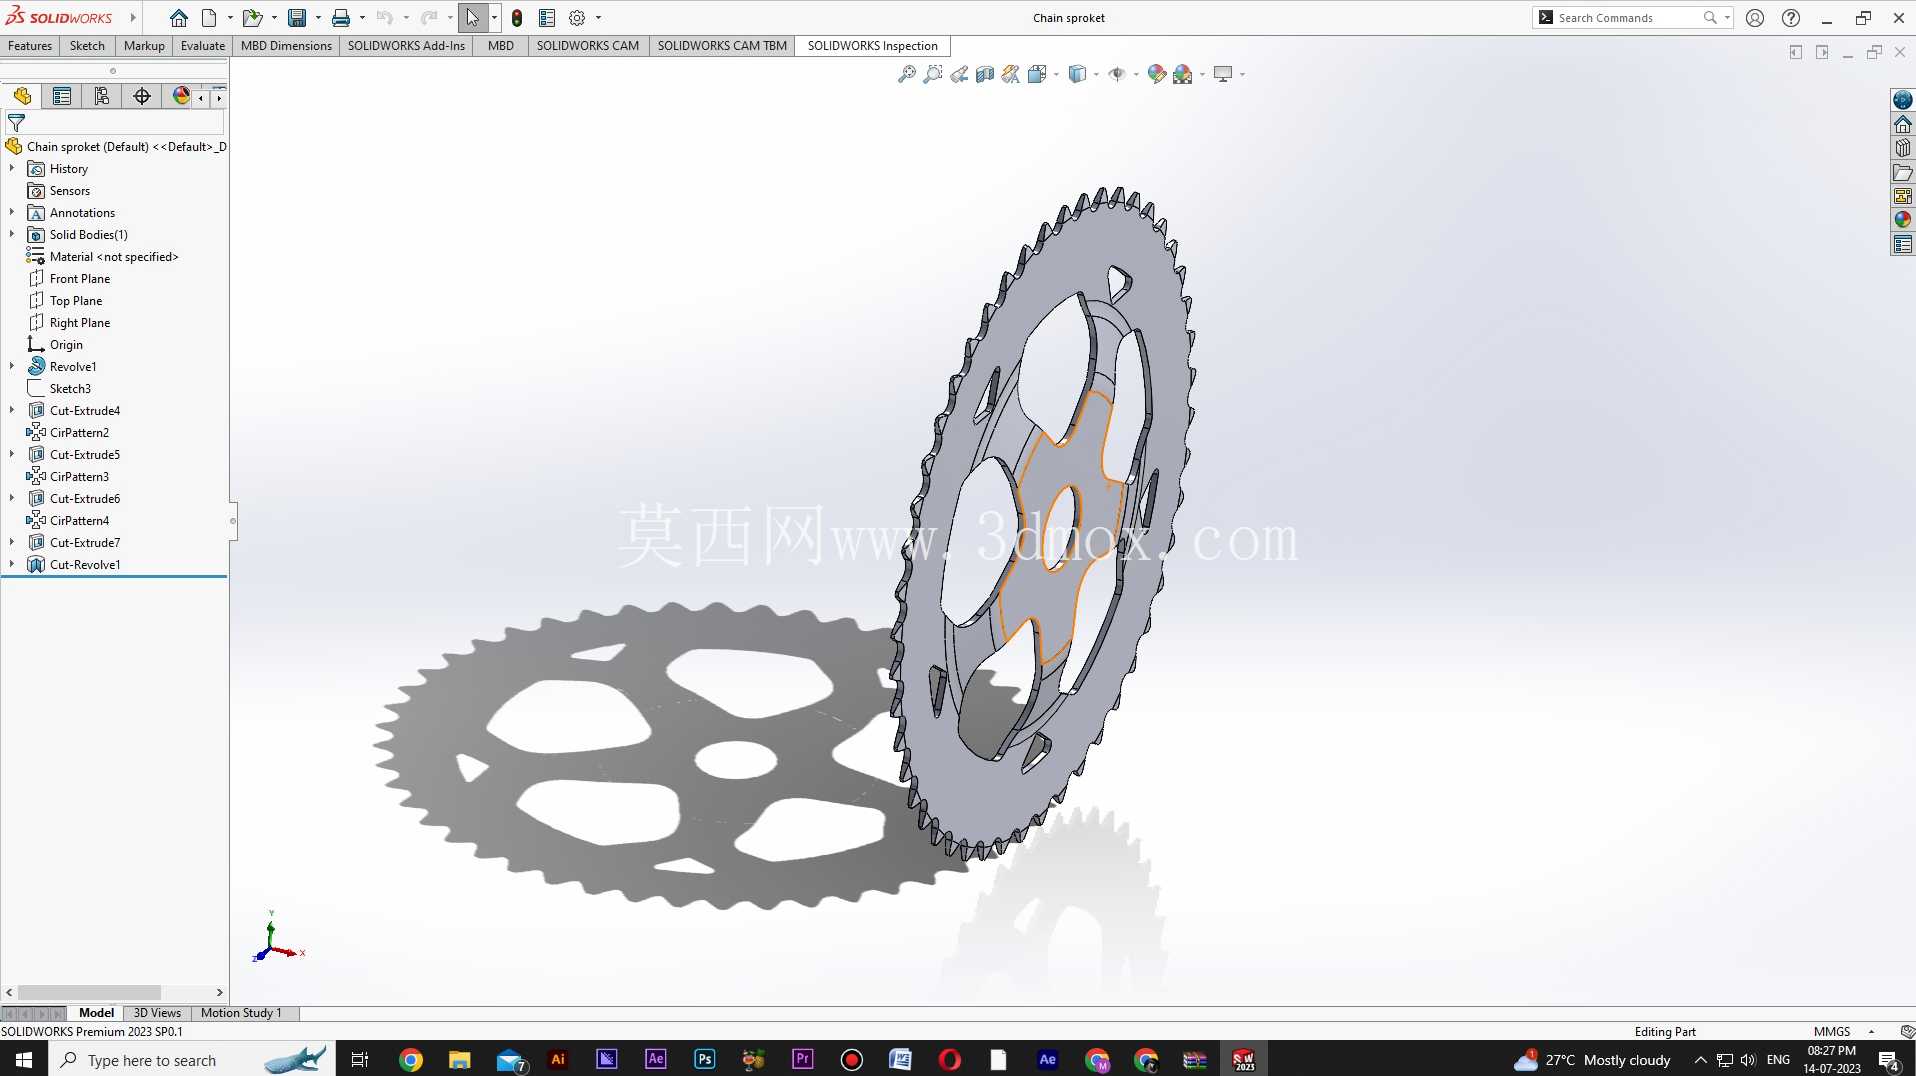Image resolution: width=1916 pixels, height=1076 pixels.
Task: Click the New document icon
Action: [209, 18]
